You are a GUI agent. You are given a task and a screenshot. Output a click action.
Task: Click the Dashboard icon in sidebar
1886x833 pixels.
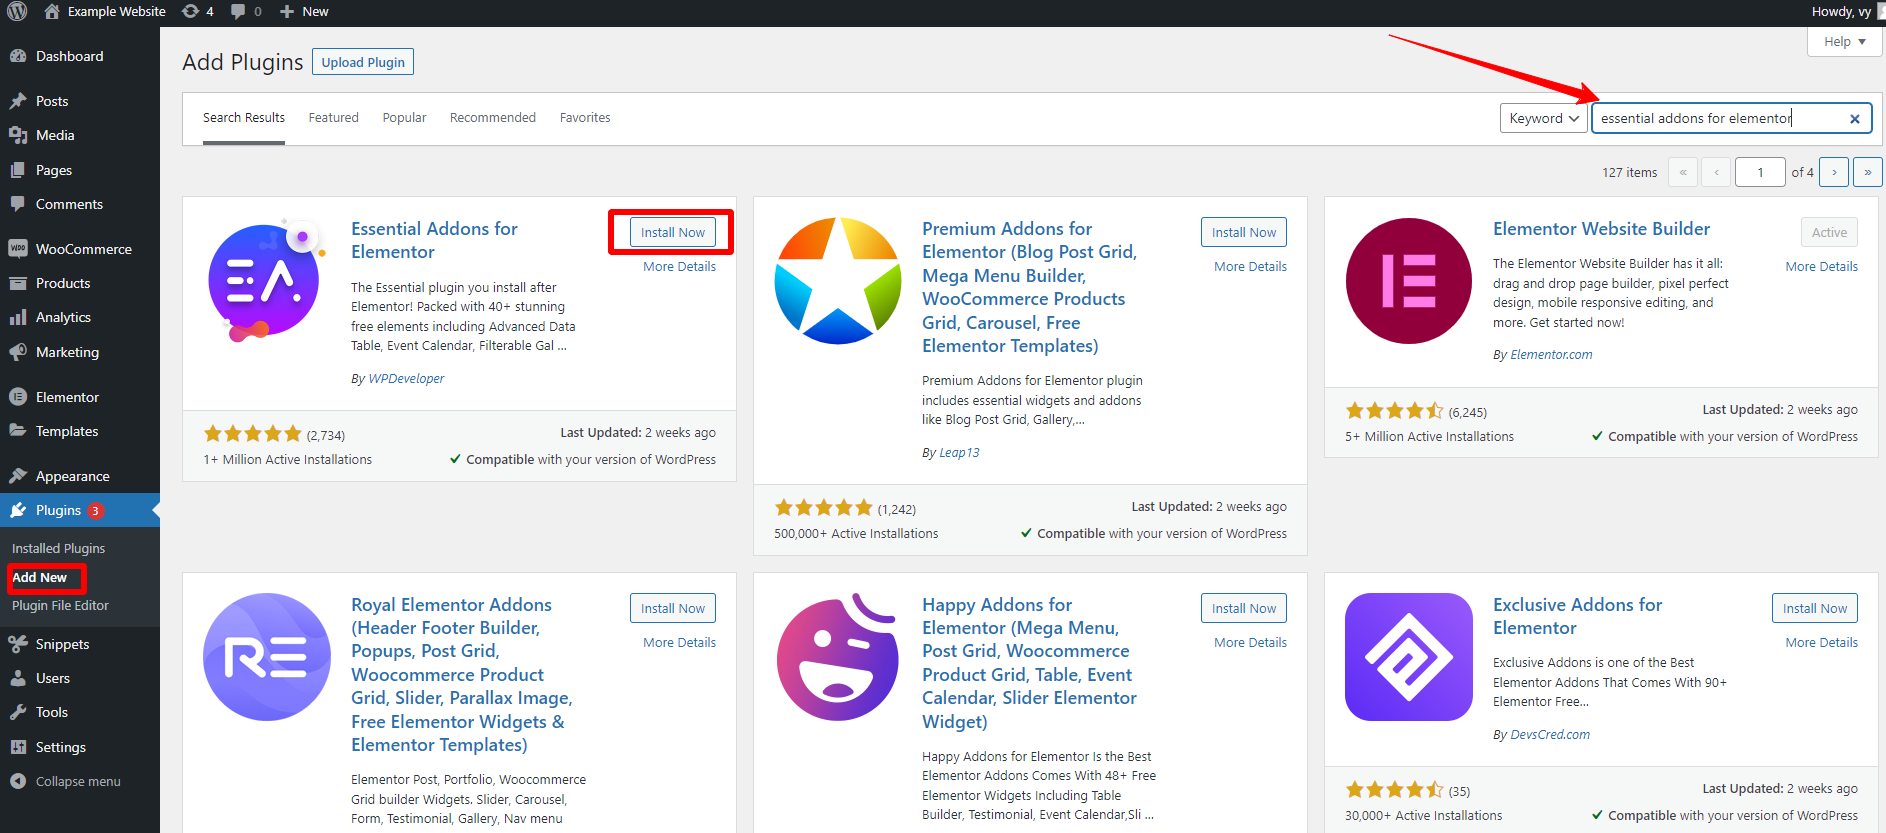pyautogui.click(x=18, y=56)
